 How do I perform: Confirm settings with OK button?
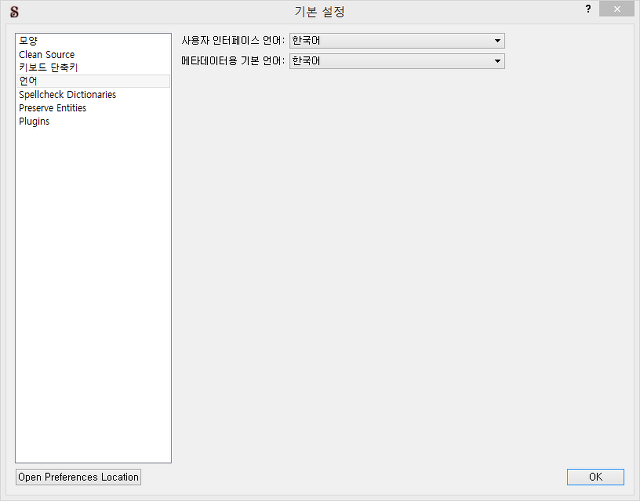tap(596, 477)
